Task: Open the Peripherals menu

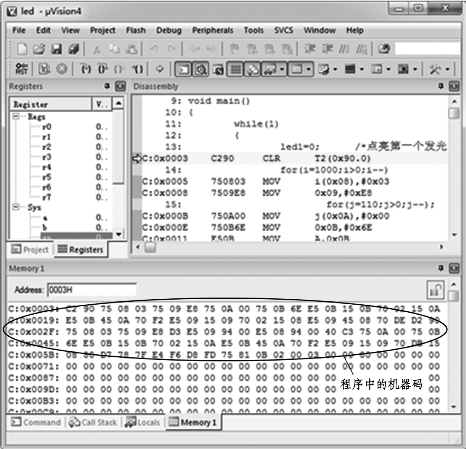Action: point(213,30)
